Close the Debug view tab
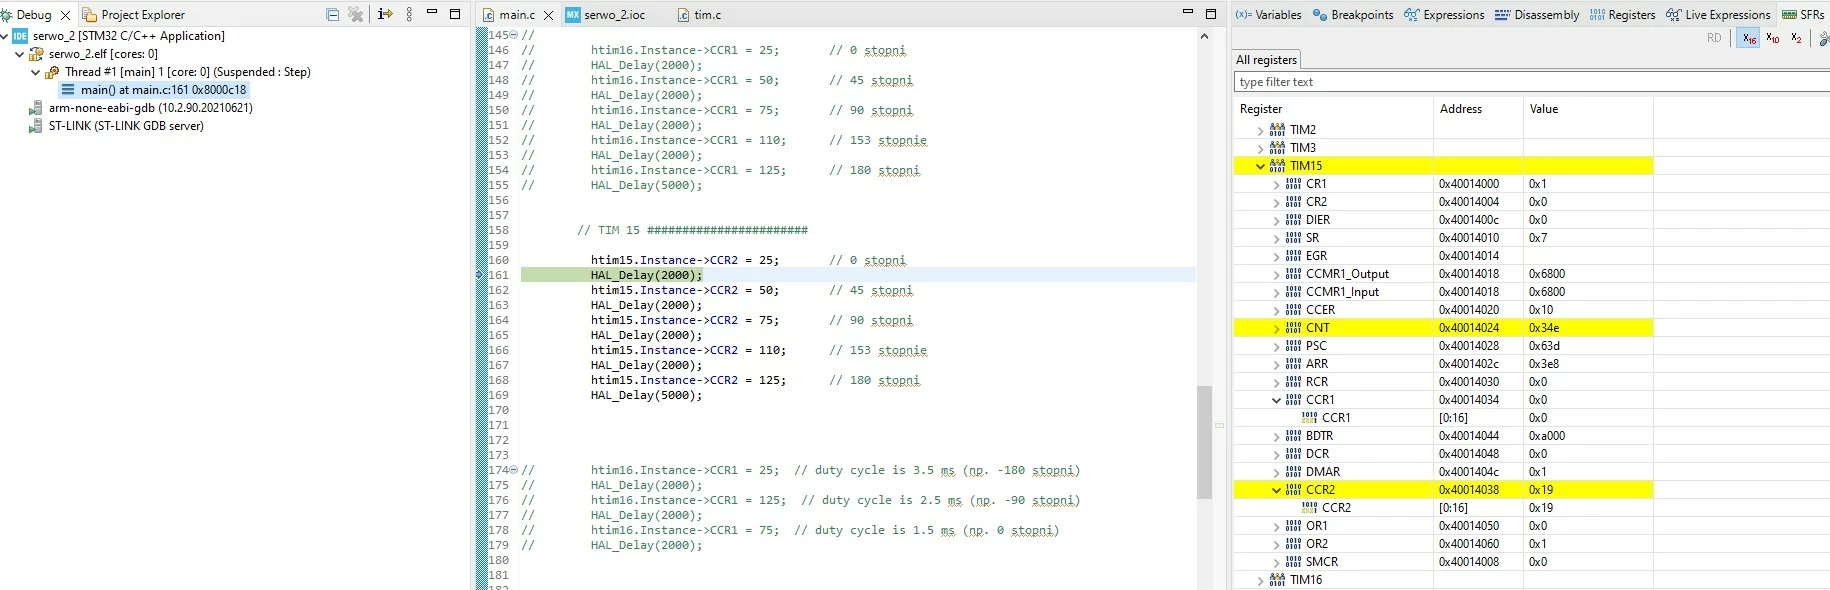Image resolution: width=1830 pixels, height=590 pixels. pos(65,15)
